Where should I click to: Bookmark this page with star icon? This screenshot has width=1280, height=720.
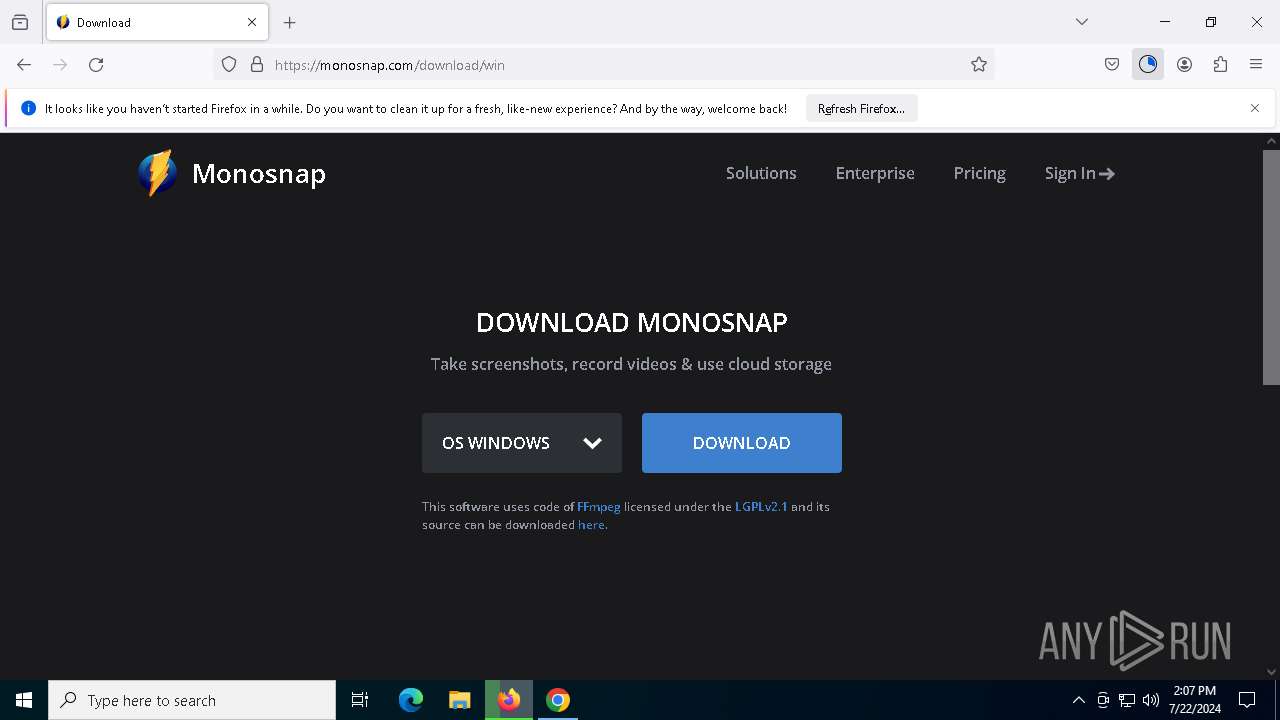pos(979,65)
